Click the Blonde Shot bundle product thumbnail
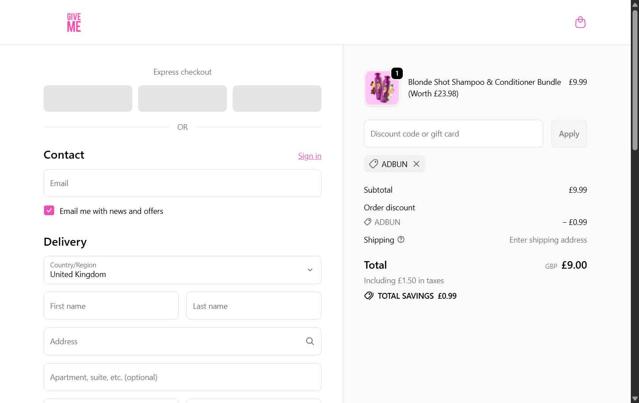 381,88
